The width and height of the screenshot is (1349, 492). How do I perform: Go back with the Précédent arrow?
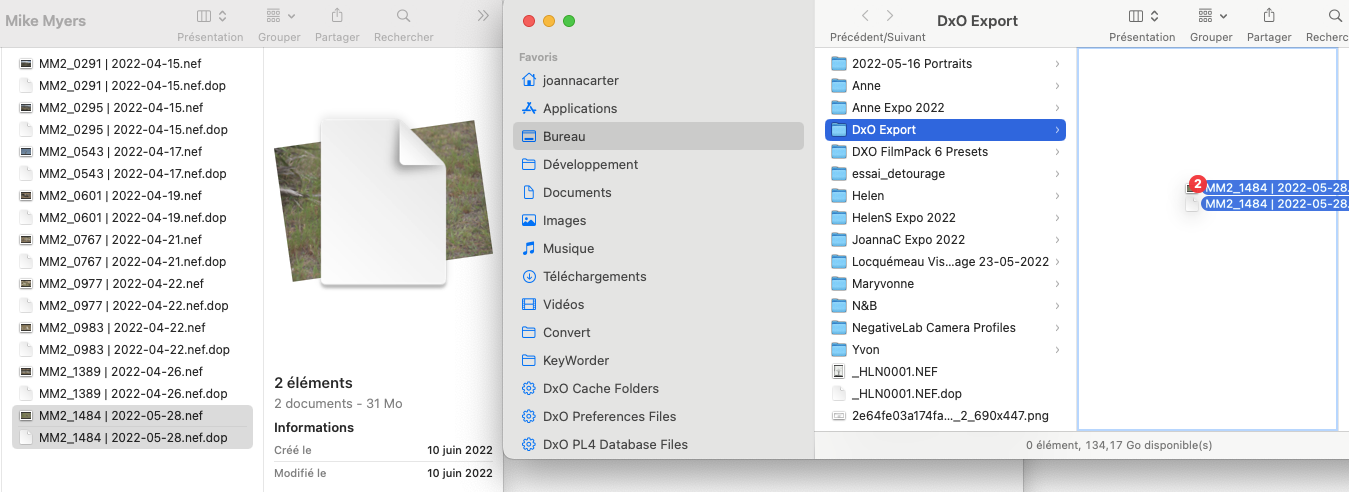865,16
